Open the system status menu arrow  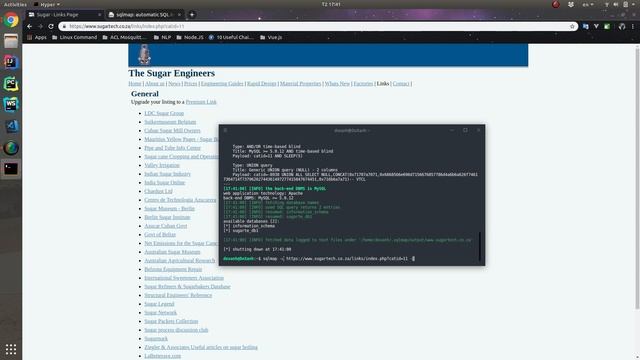click(634, 4)
